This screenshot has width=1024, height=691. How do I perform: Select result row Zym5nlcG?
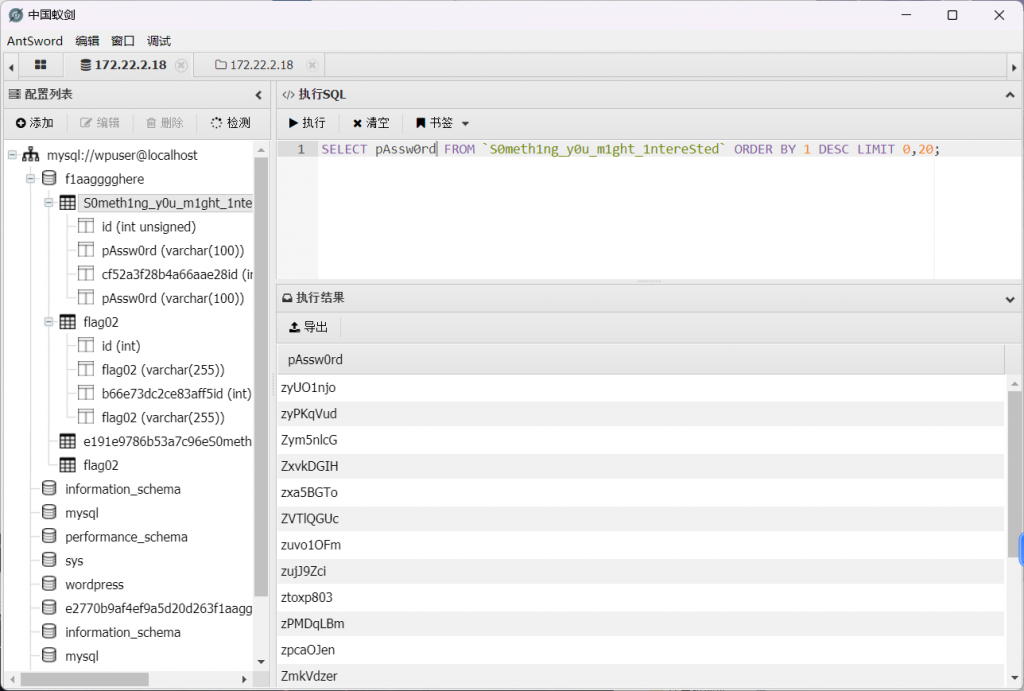click(641, 440)
